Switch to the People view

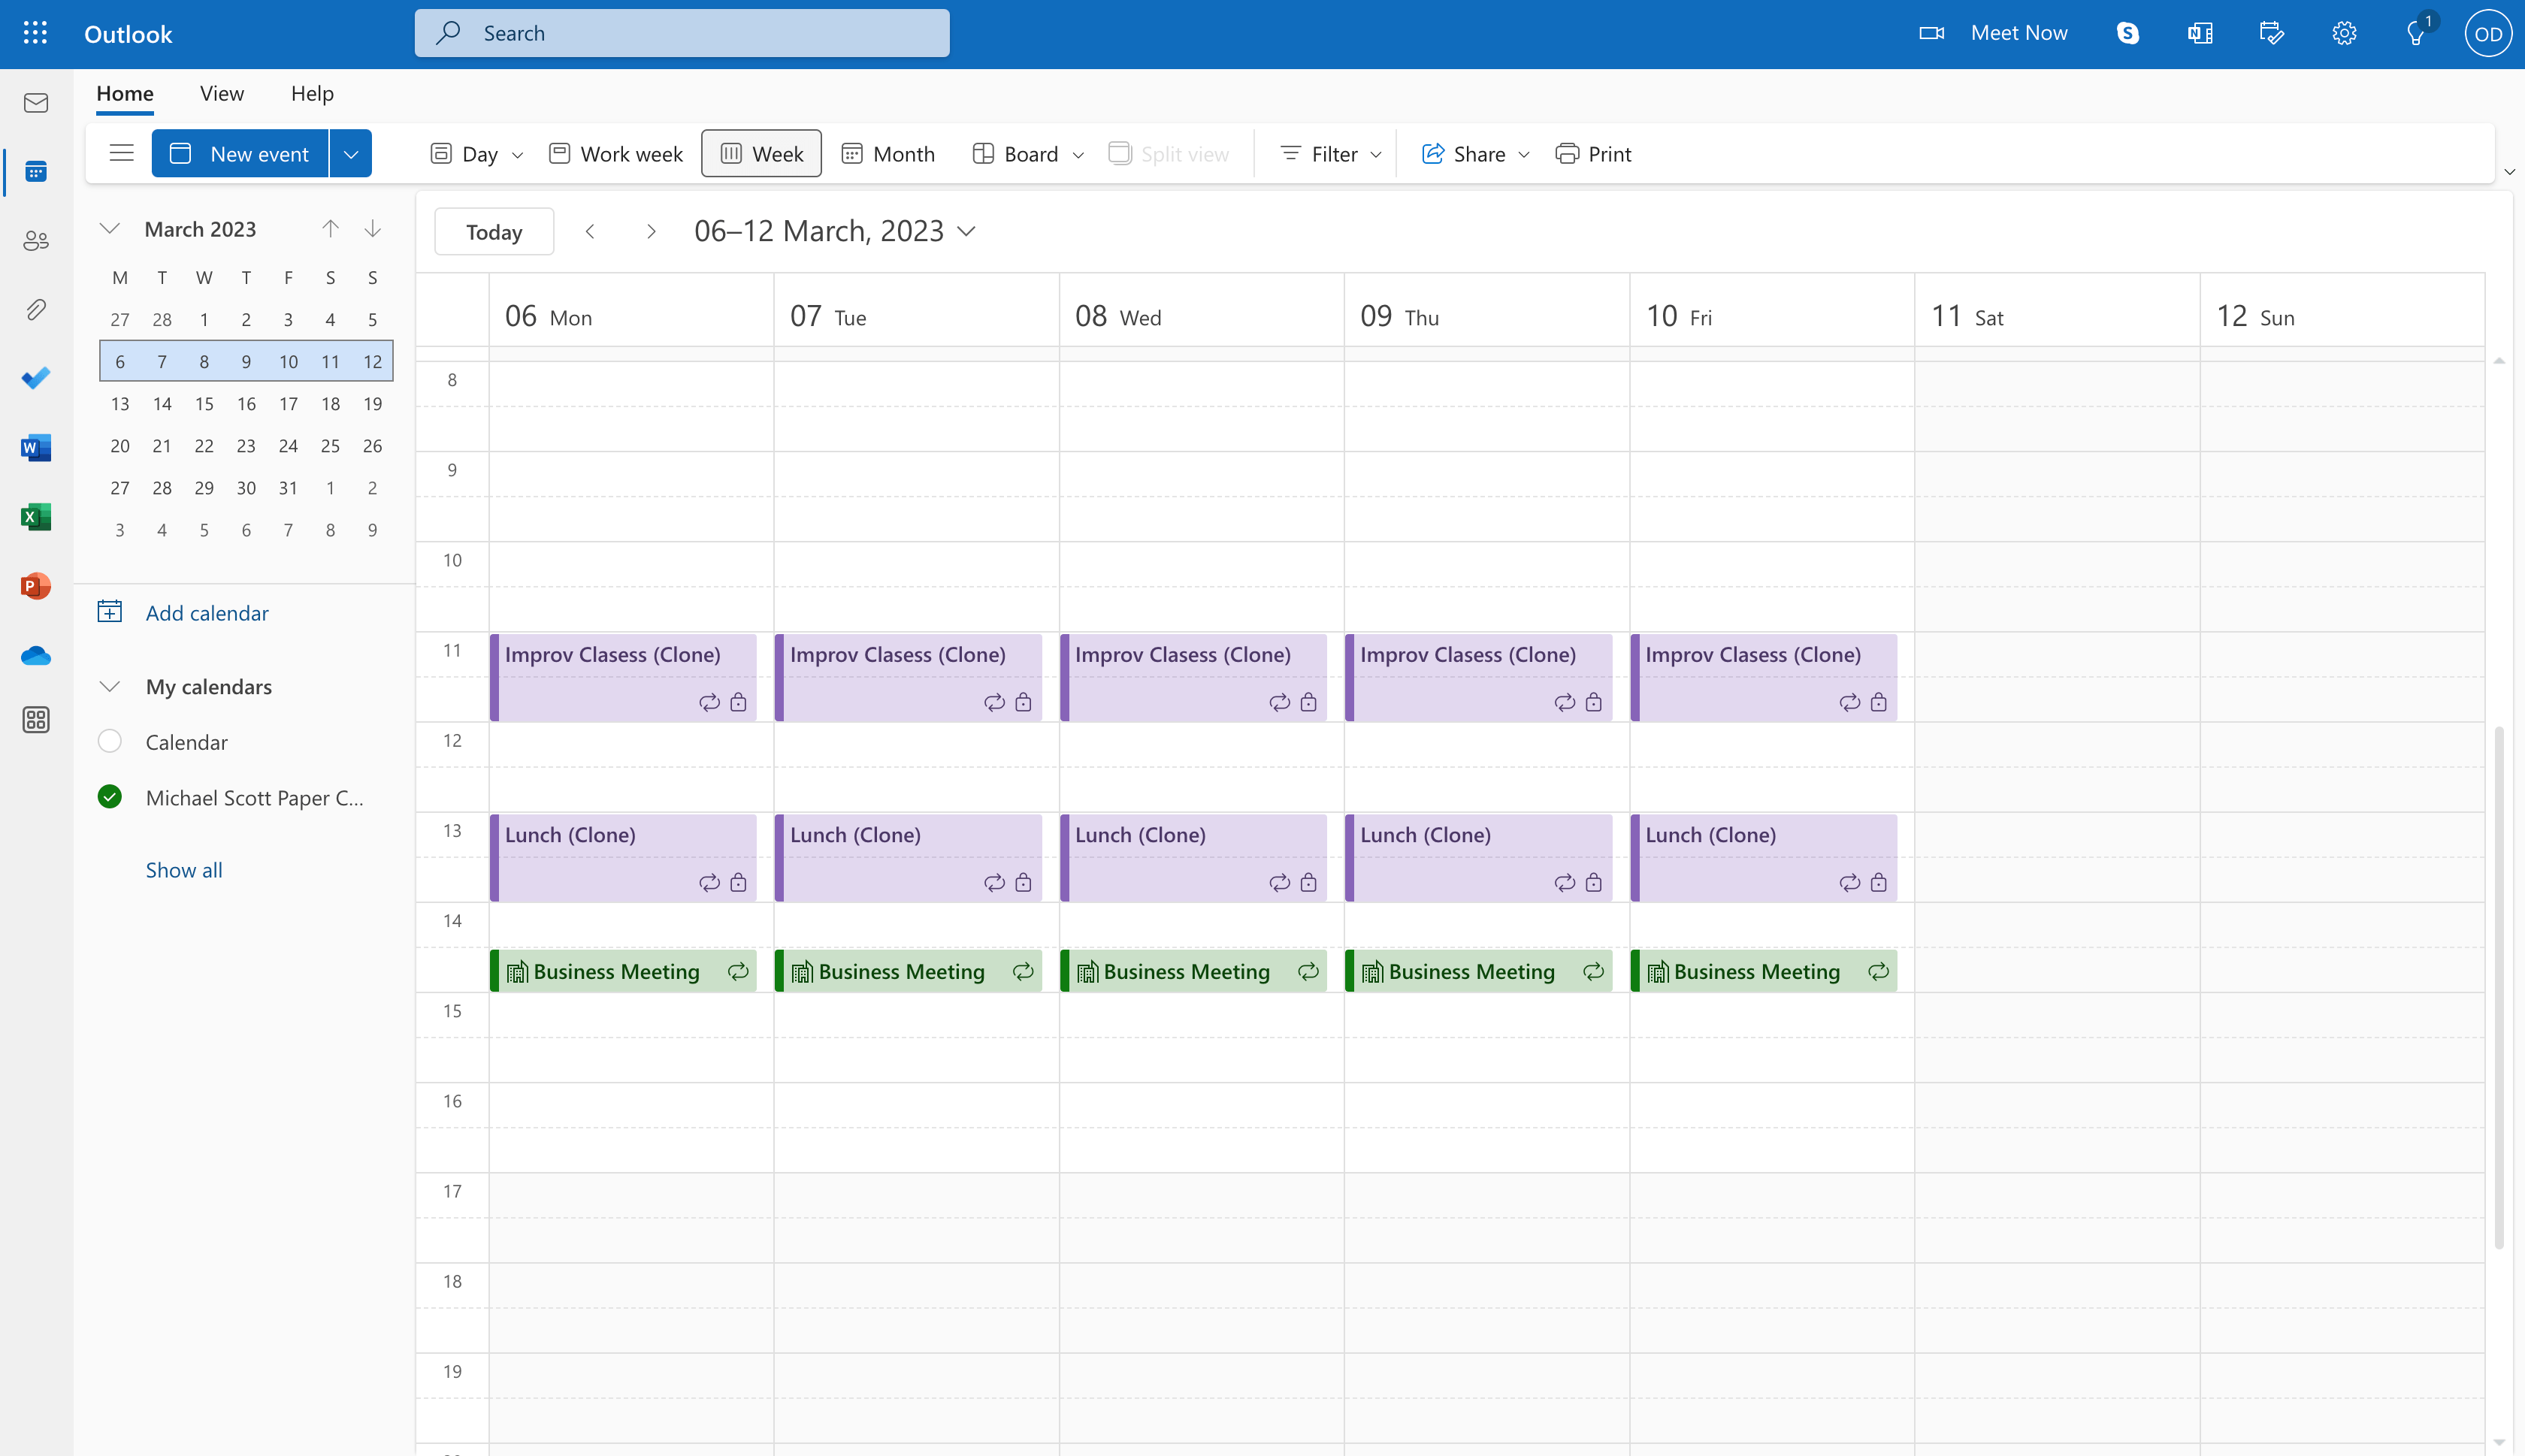tap(35, 240)
